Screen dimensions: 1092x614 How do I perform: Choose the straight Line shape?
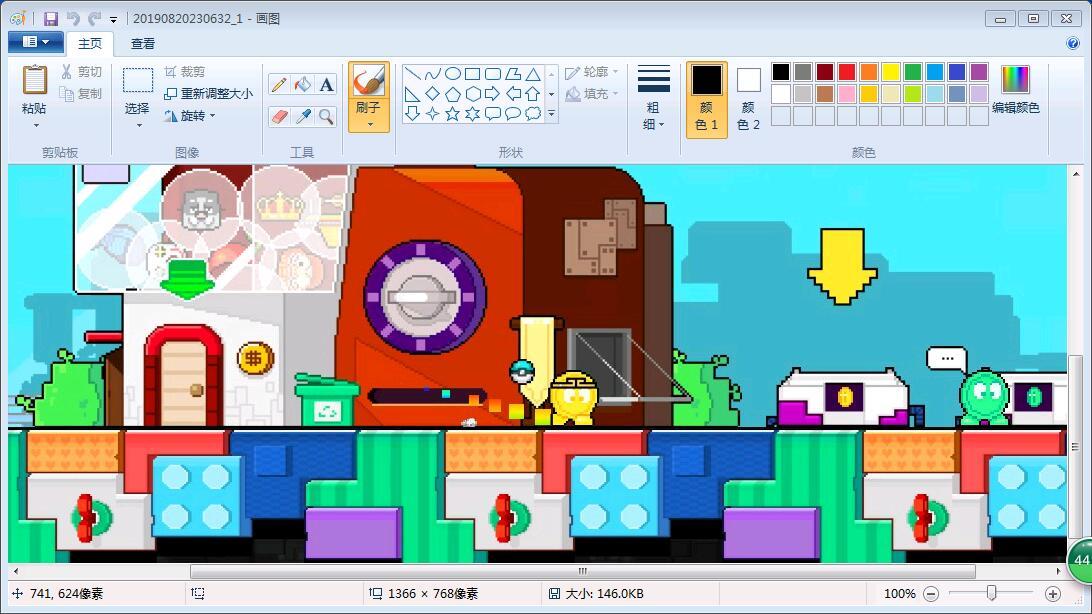pyautogui.click(x=412, y=74)
